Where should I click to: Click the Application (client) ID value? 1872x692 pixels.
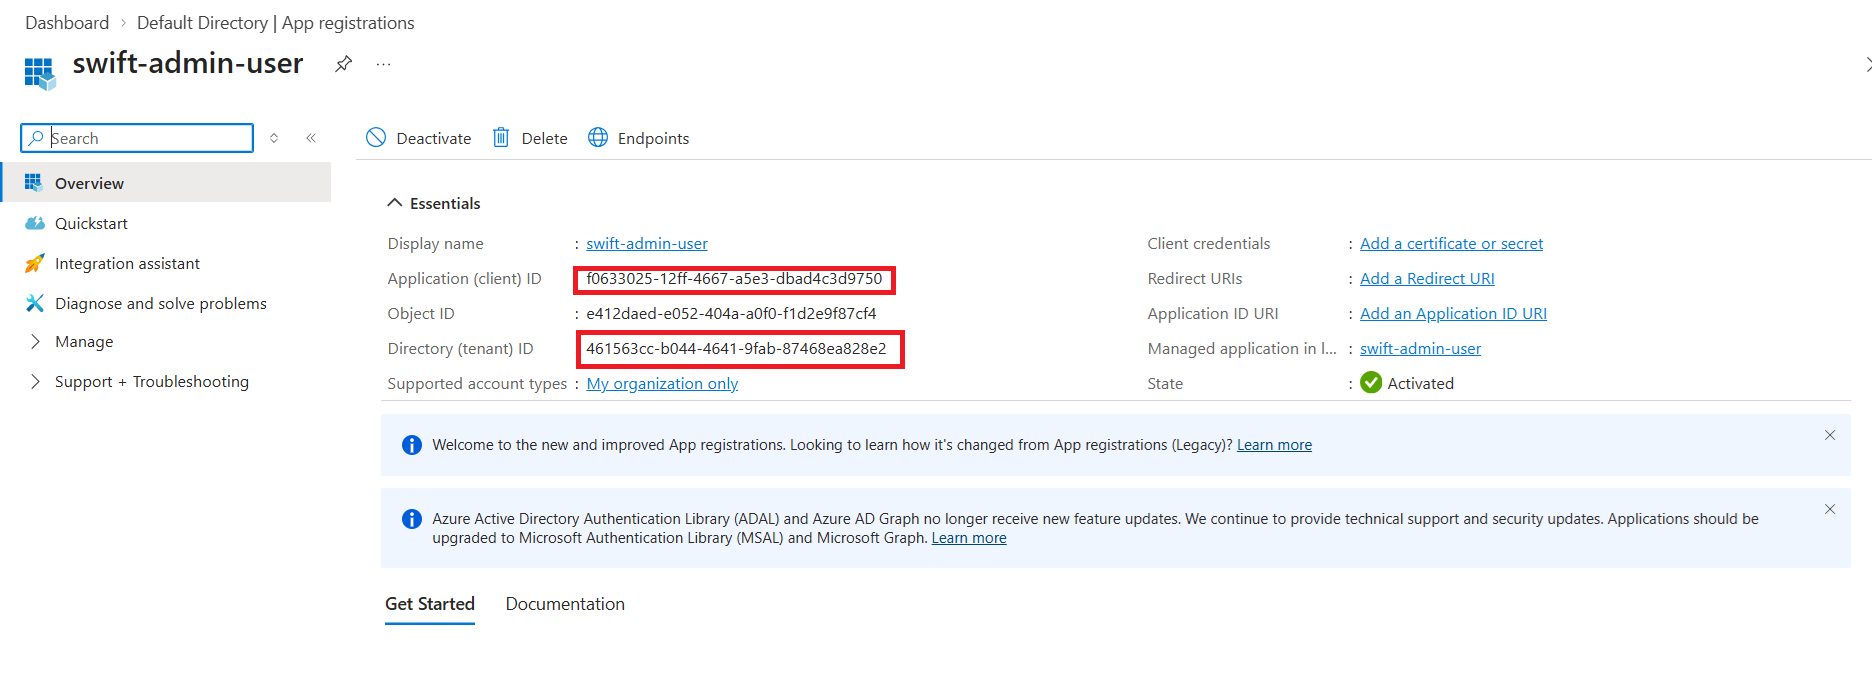[734, 279]
